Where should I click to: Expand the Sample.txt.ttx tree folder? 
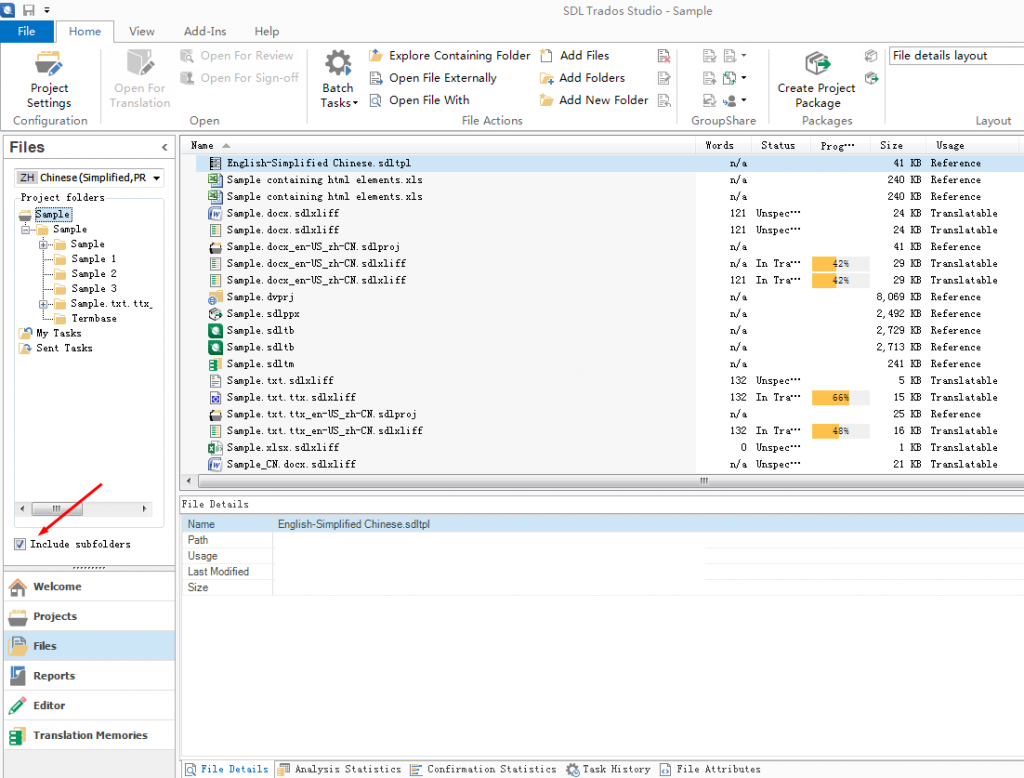click(45, 304)
